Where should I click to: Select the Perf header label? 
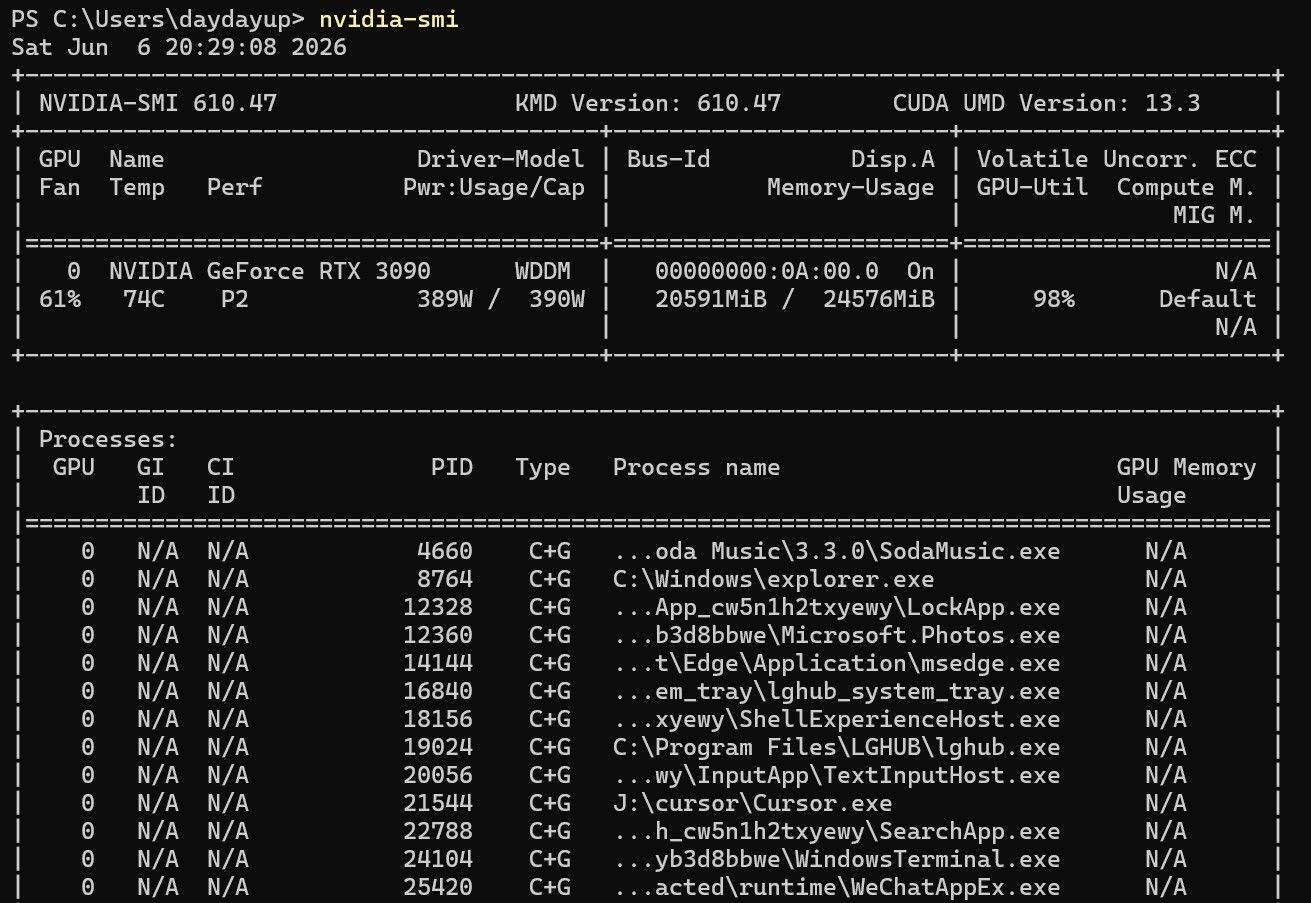pyautogui.click(x=235, y=187)
